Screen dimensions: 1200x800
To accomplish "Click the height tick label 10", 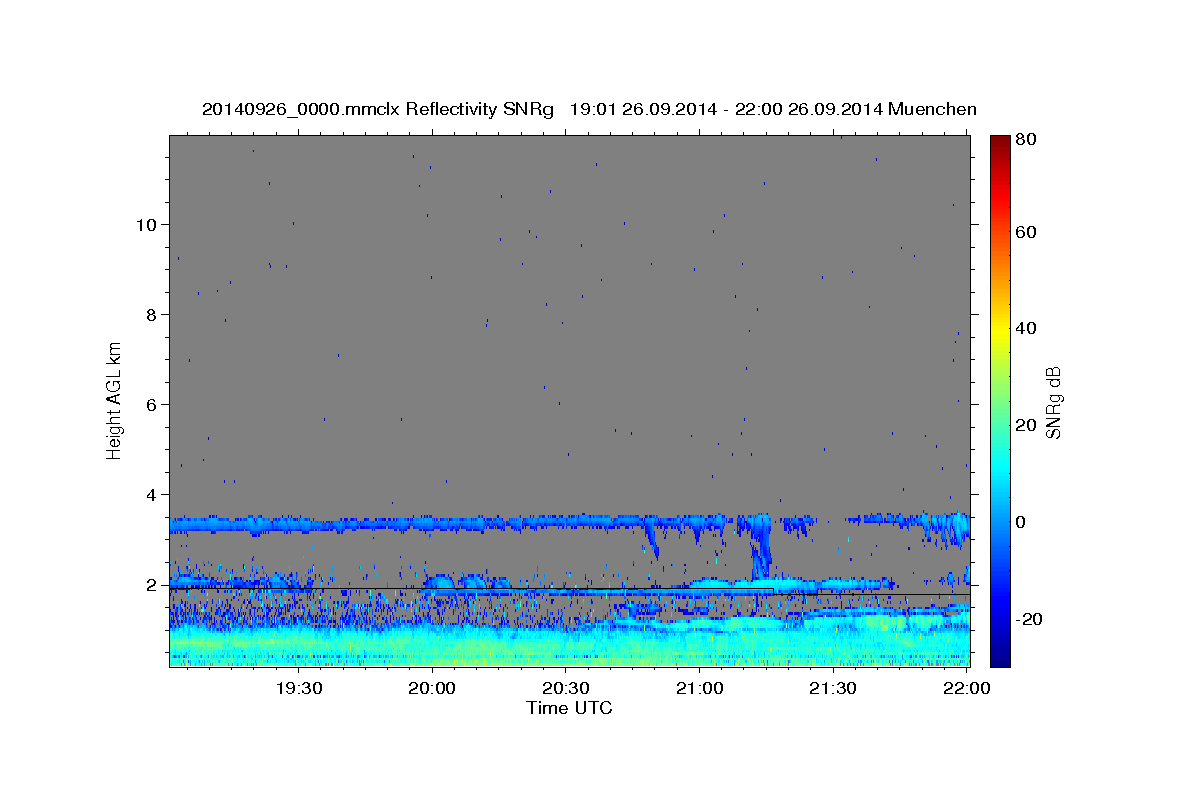I will (x=146, y=224).
